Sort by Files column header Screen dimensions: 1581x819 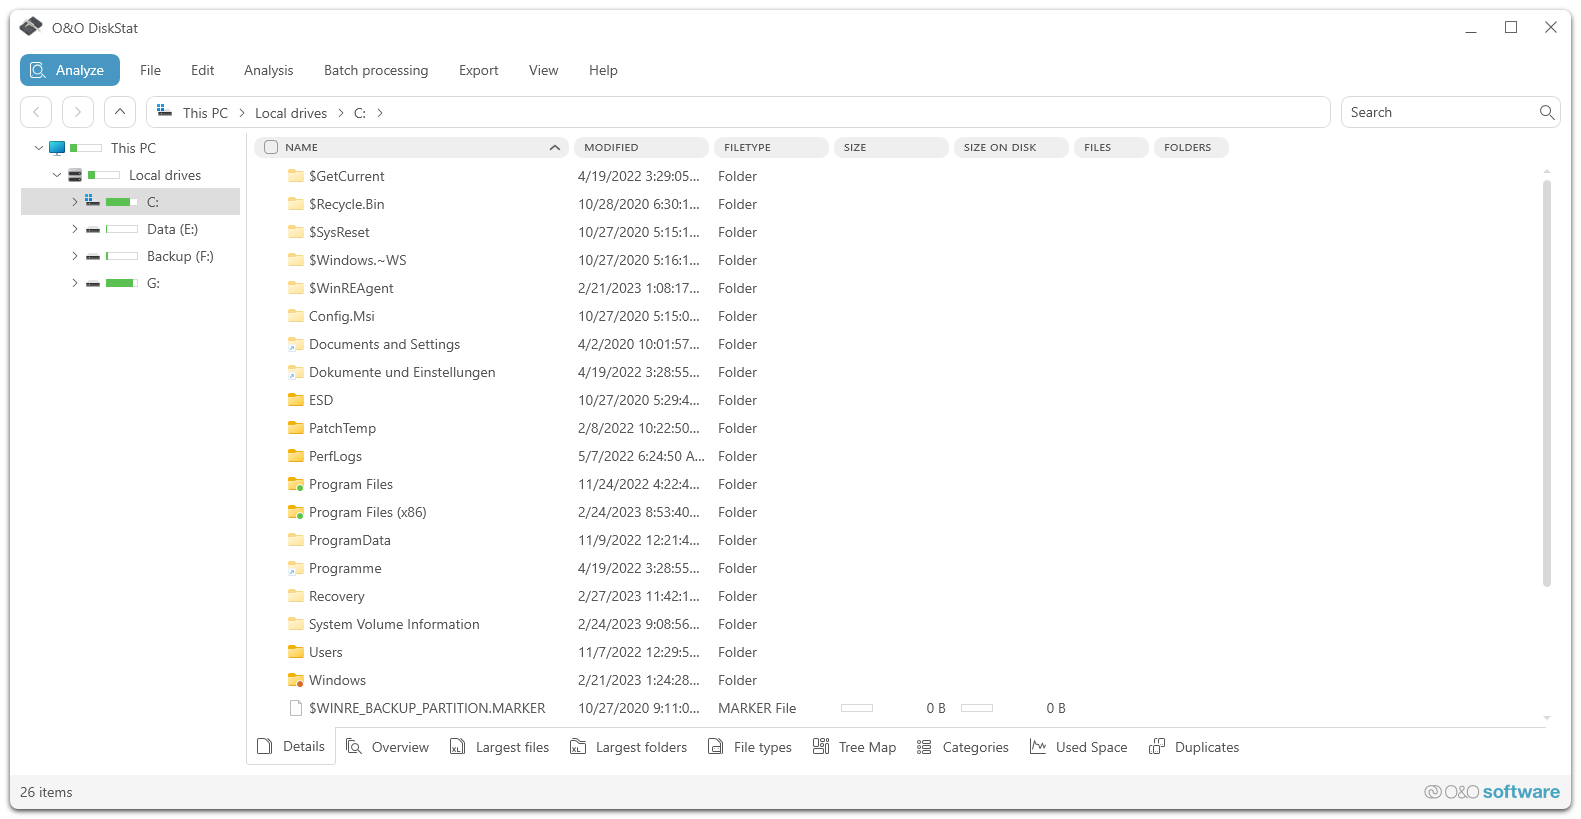tap(1111, 147)
